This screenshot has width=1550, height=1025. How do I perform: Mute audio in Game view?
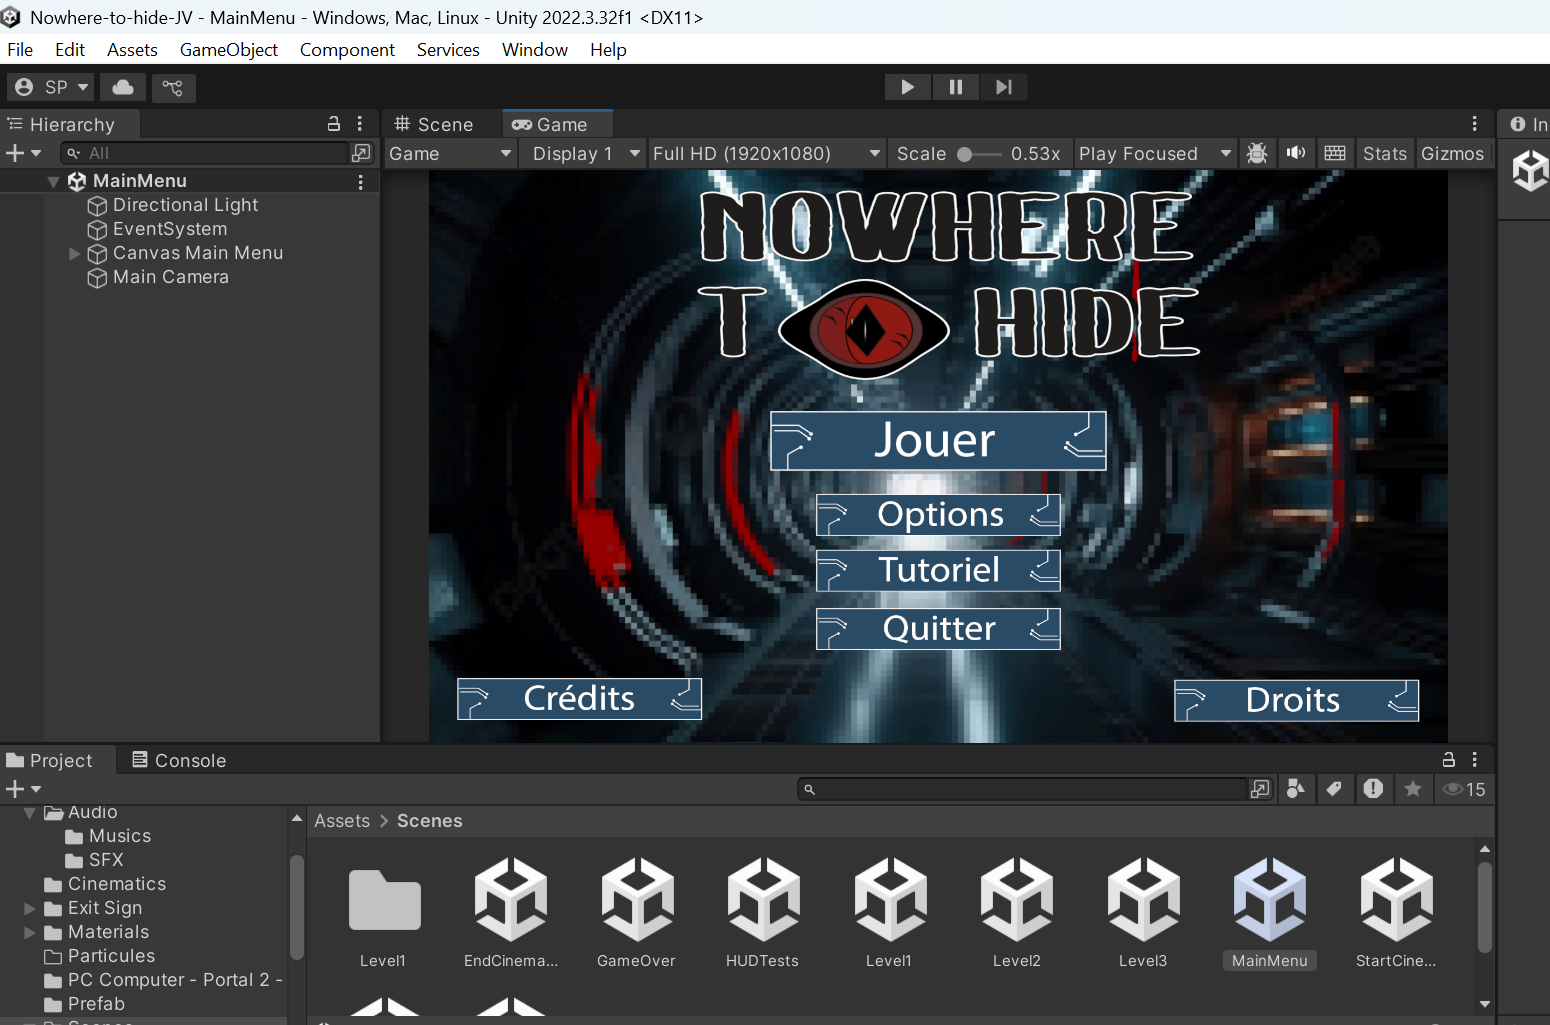click(x=1296, y=153)
